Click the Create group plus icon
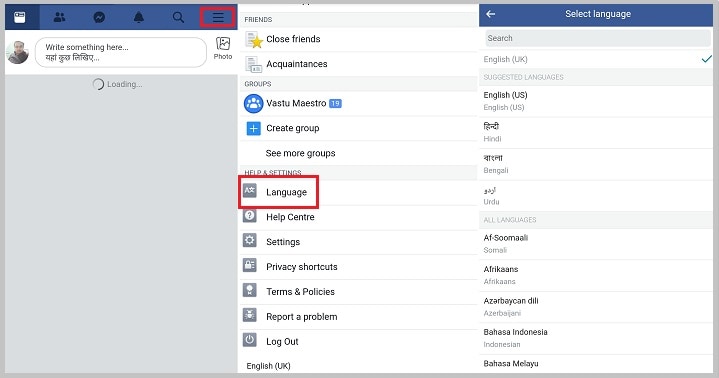719x378 pixels. (253, 128)
